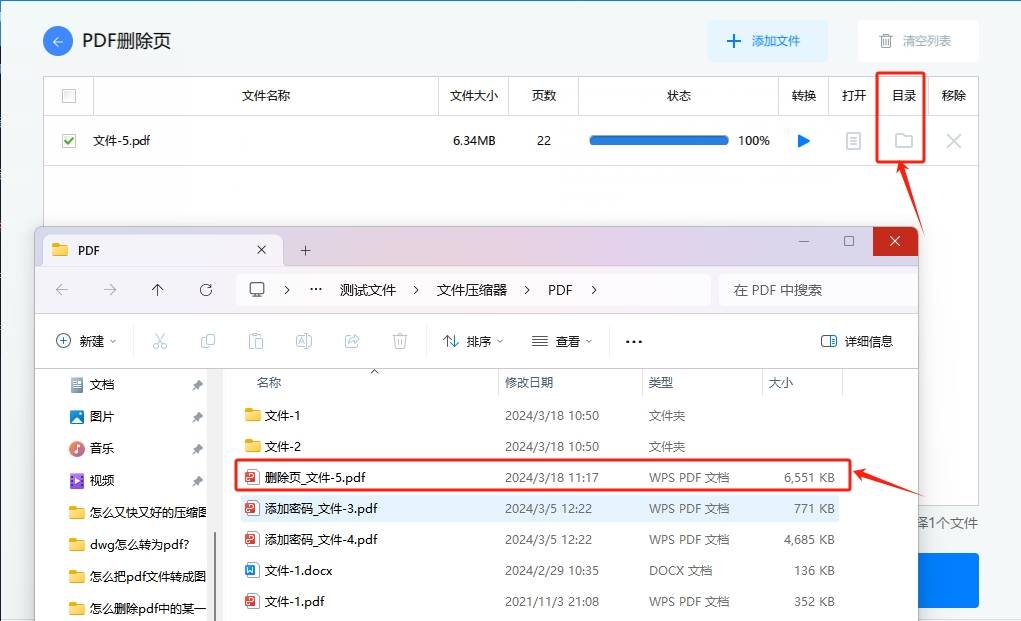Screen dimensions: 1021x621
Task: Select the Cut icon in Explorer toolbar
Action: coord(159,341)
